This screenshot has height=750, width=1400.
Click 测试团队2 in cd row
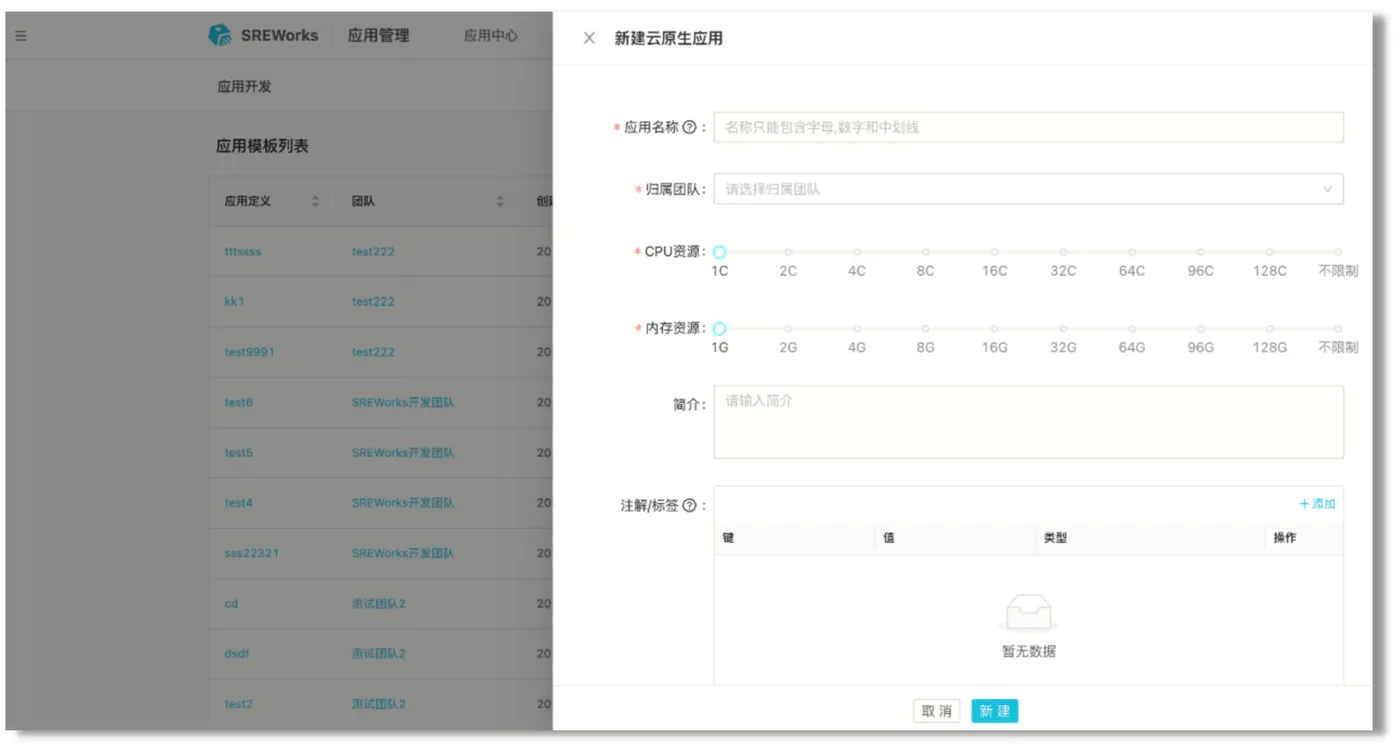pyautogui.click(x=378, y=604)
